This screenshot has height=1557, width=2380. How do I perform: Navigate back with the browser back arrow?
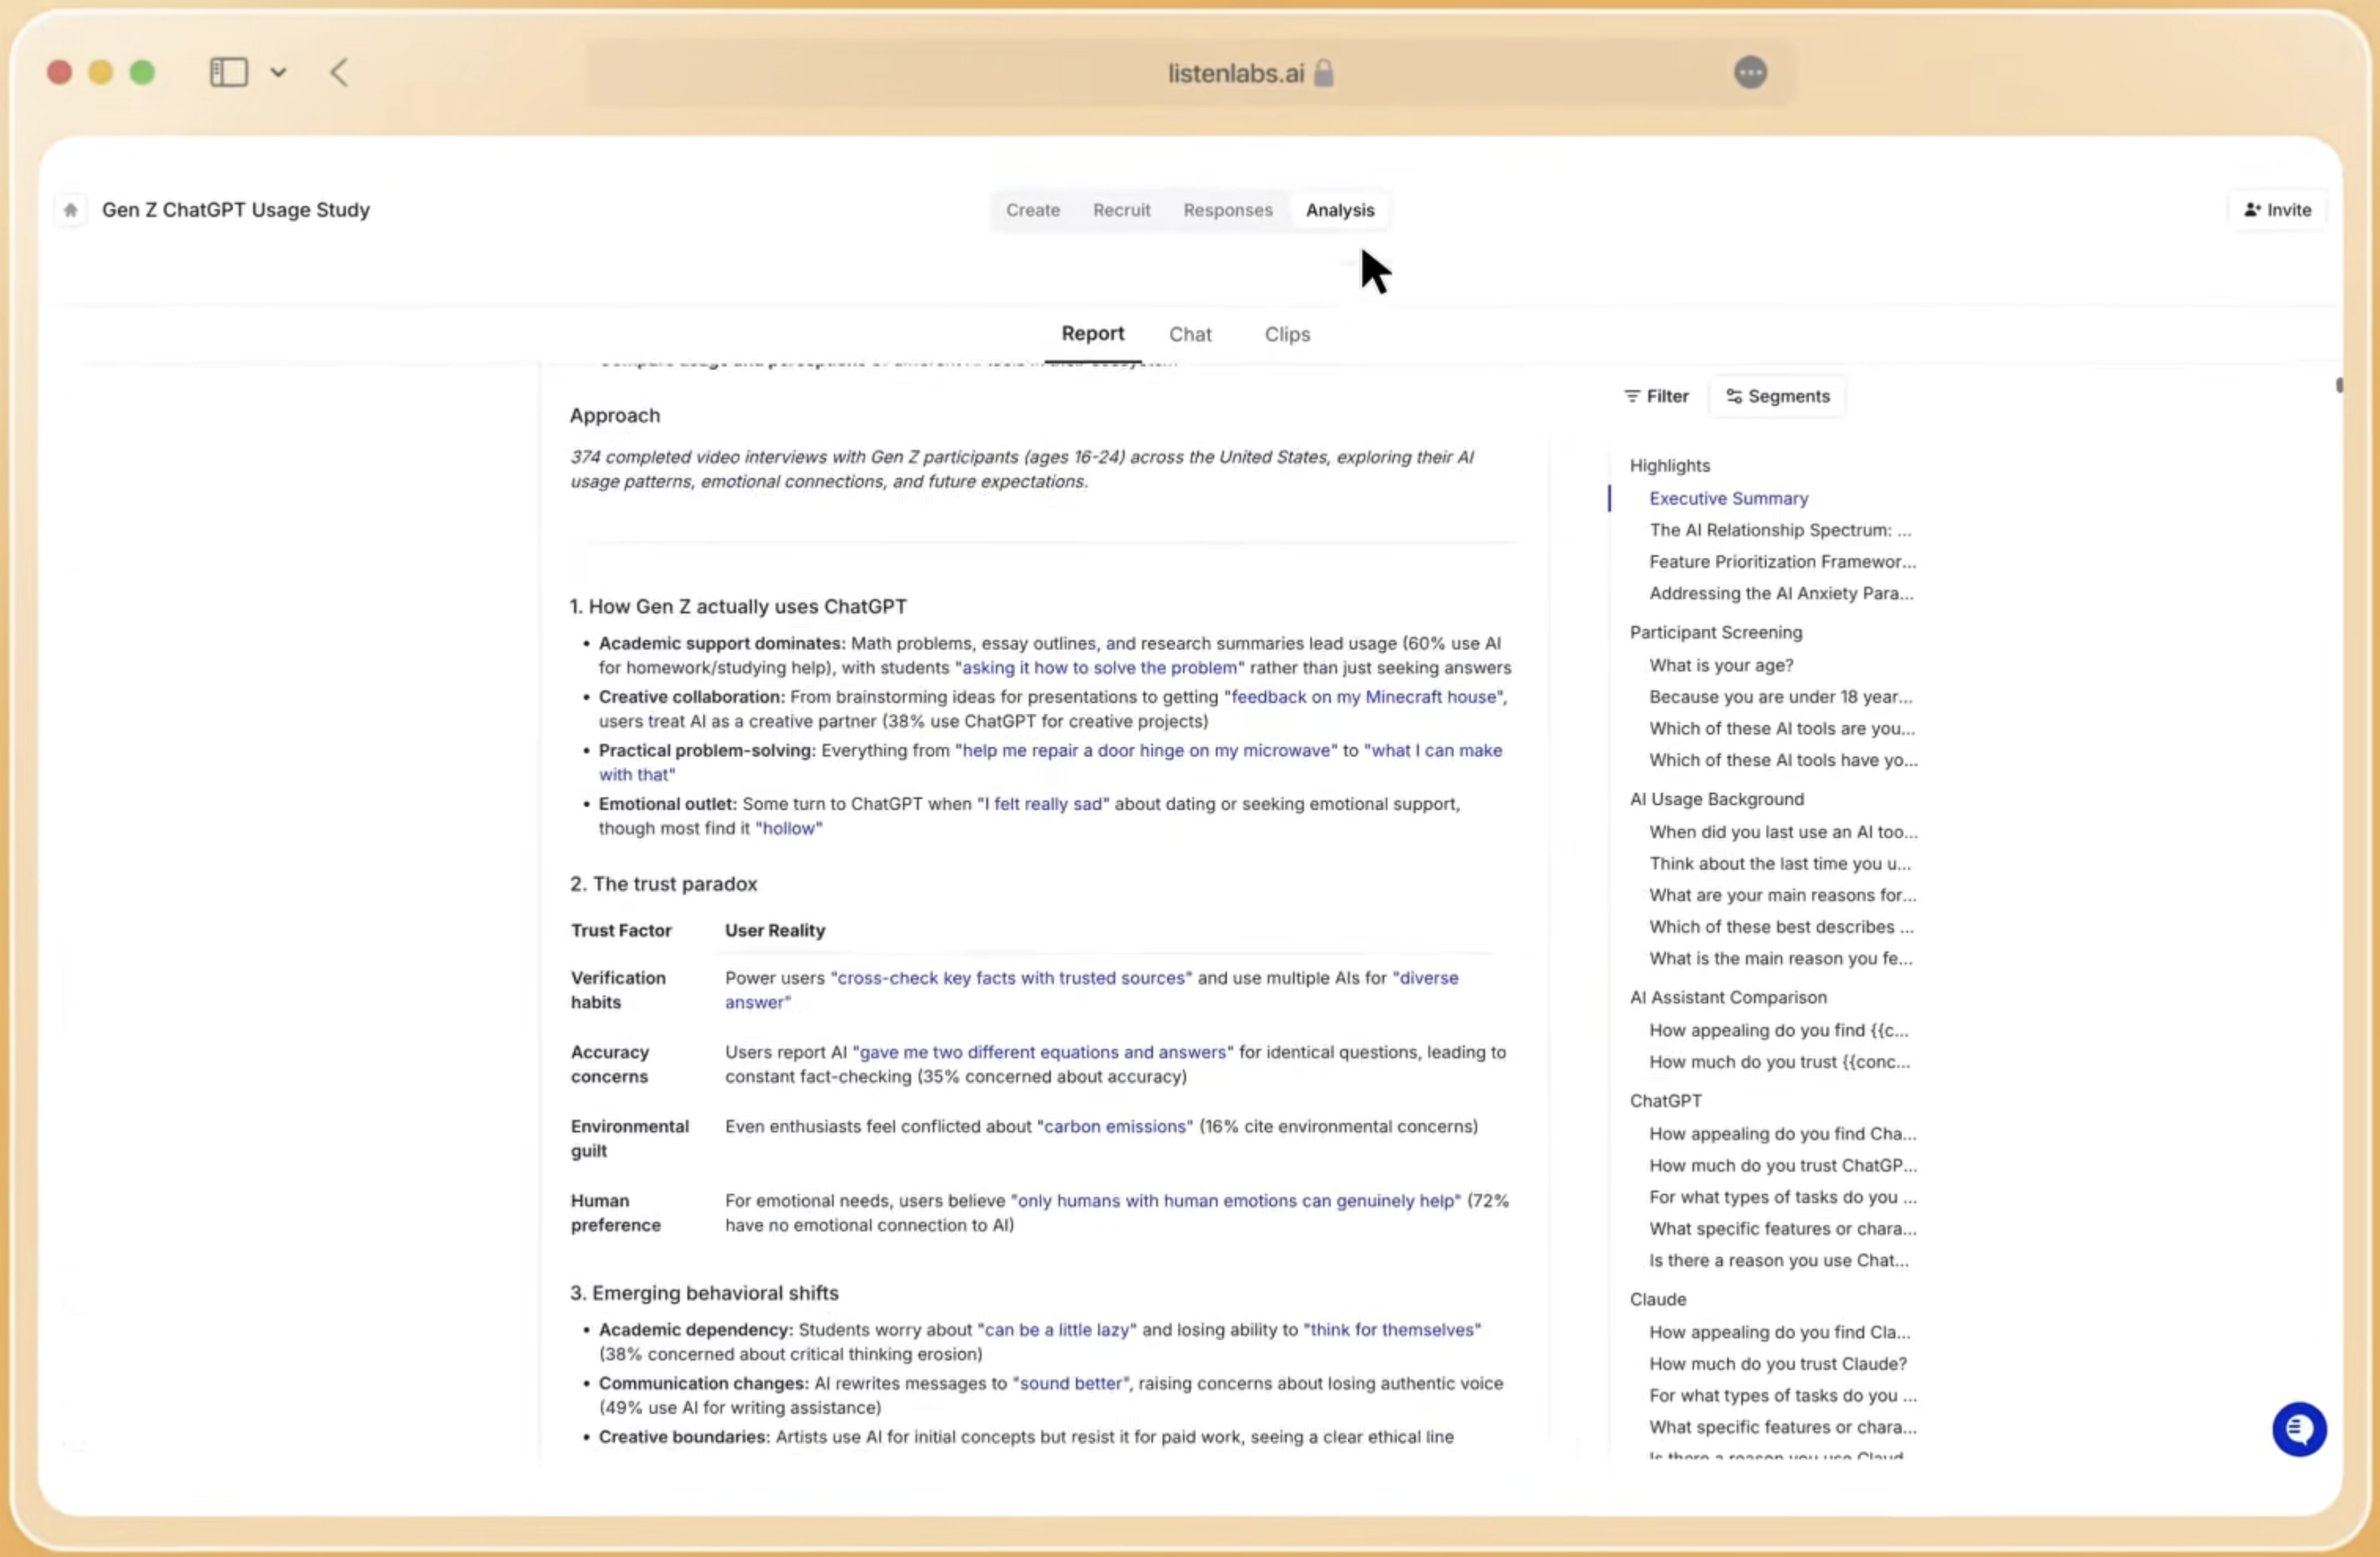338,72
